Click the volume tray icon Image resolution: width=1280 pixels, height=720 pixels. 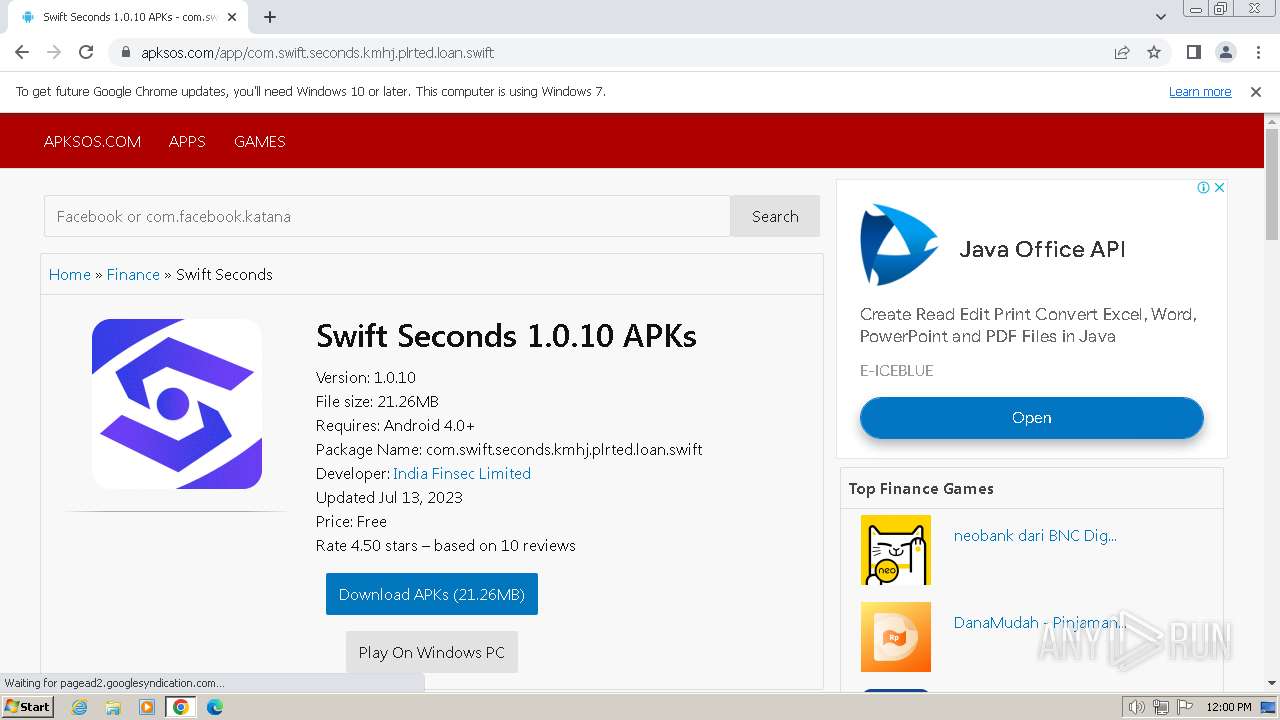coord(1137,707)
